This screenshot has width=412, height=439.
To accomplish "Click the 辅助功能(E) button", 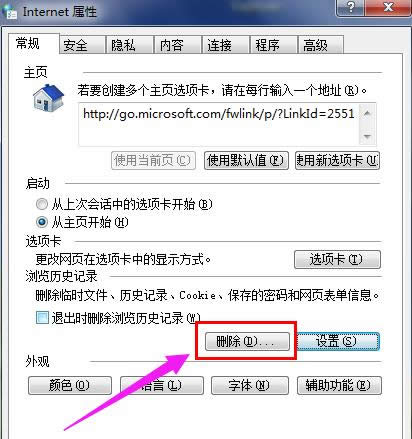I will pos(339,386).
